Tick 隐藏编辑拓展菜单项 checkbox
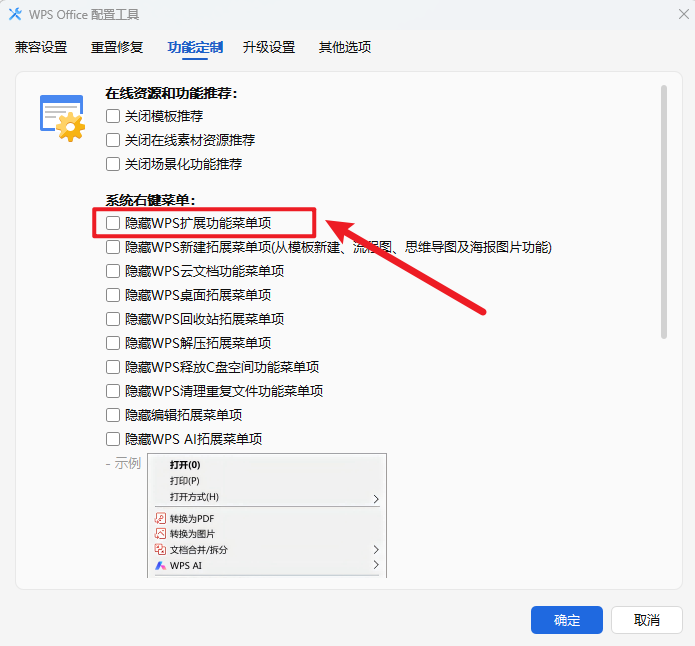 click(113, 415)
